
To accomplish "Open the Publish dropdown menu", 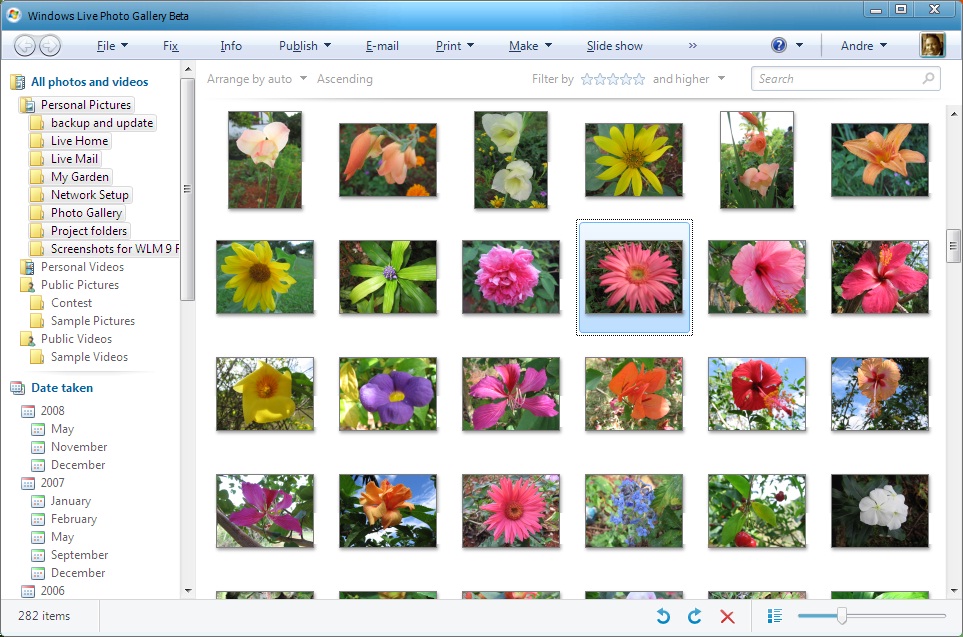I will pyautogui.click(x=305, y=45).
